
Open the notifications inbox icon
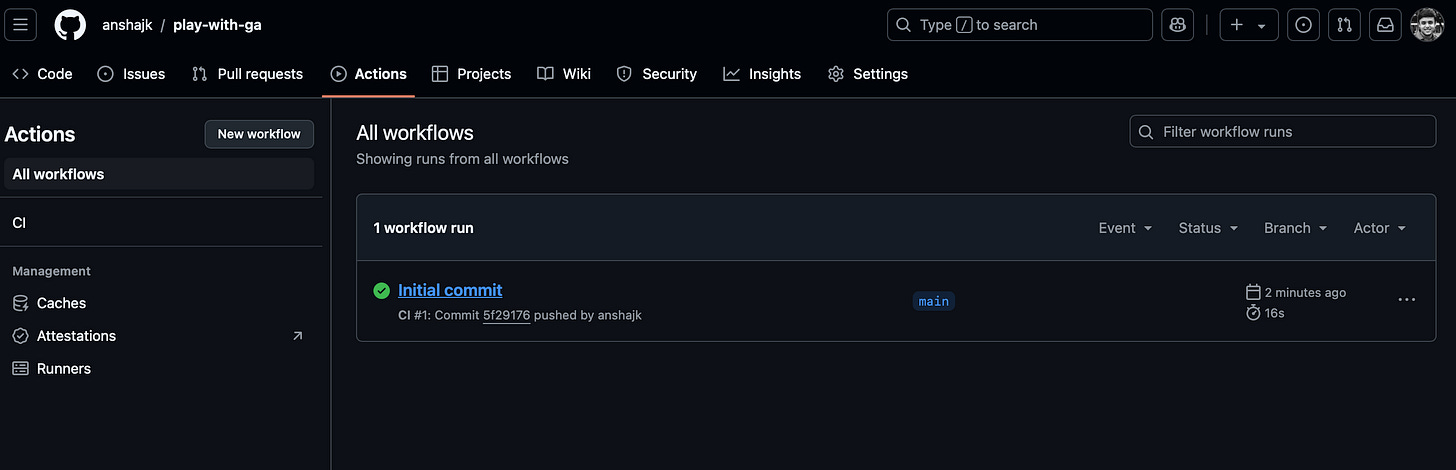[1386, 25]
